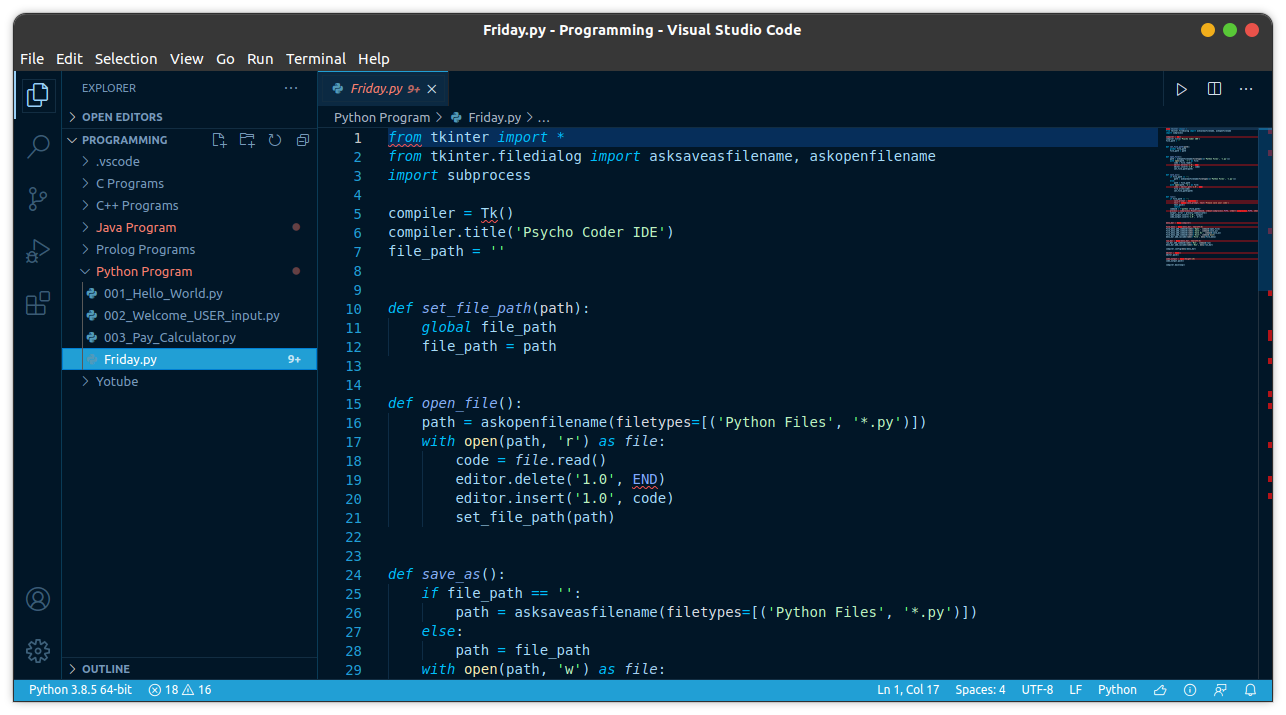Open the Selection menu
1286x715 pixels.
(126, 59)
